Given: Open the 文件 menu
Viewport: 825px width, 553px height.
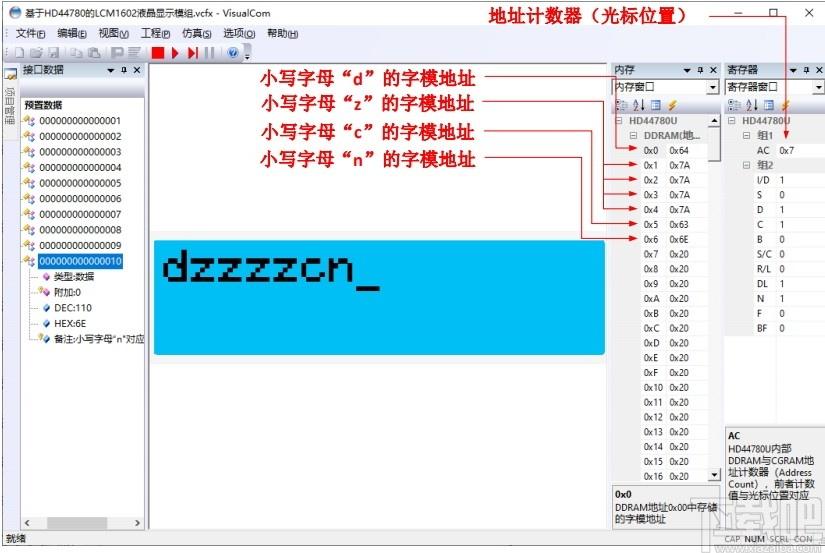Looking at the screenshot, I should [x=30, y=34].
